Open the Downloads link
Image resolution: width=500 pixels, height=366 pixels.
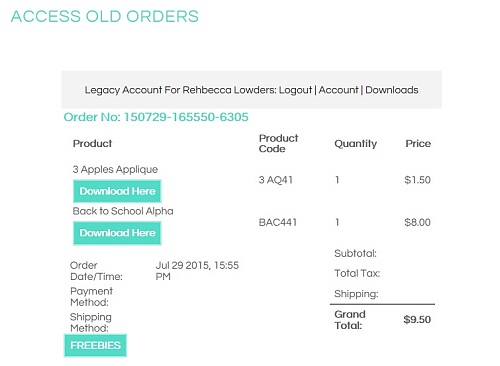(x=392, y=90)
